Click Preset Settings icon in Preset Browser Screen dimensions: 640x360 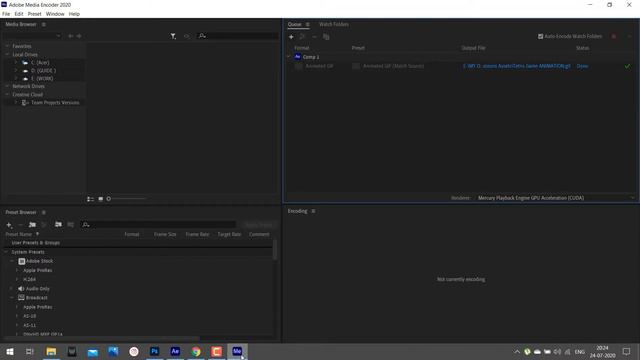pyautogui.click(x=44, y=224)
